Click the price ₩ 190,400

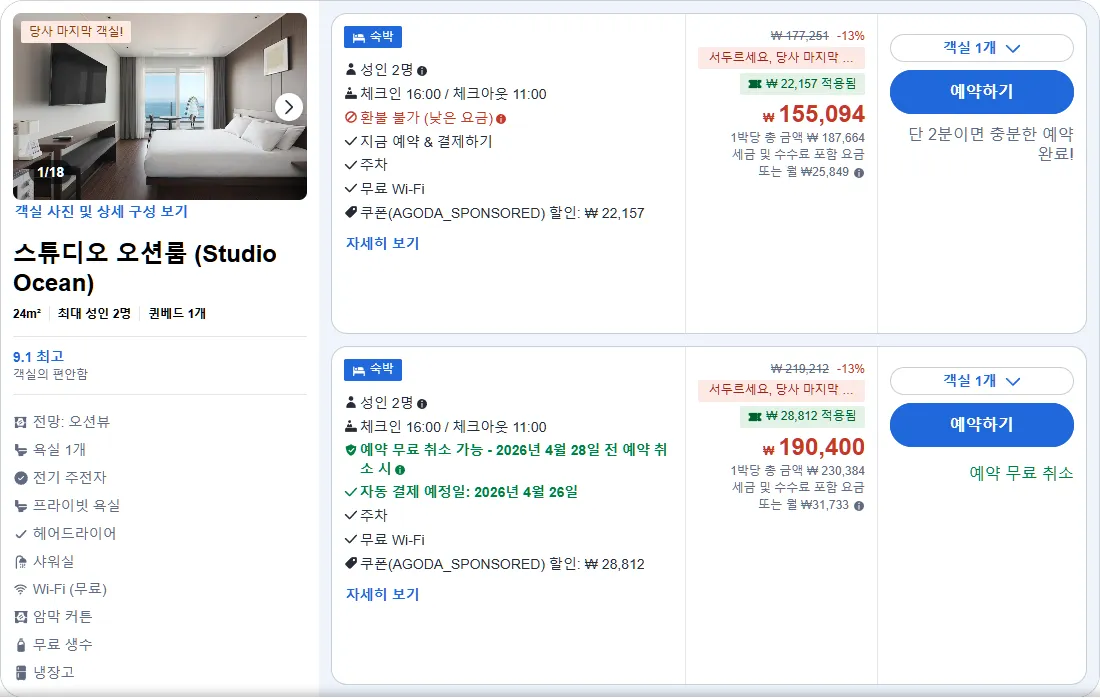(814, 447)
